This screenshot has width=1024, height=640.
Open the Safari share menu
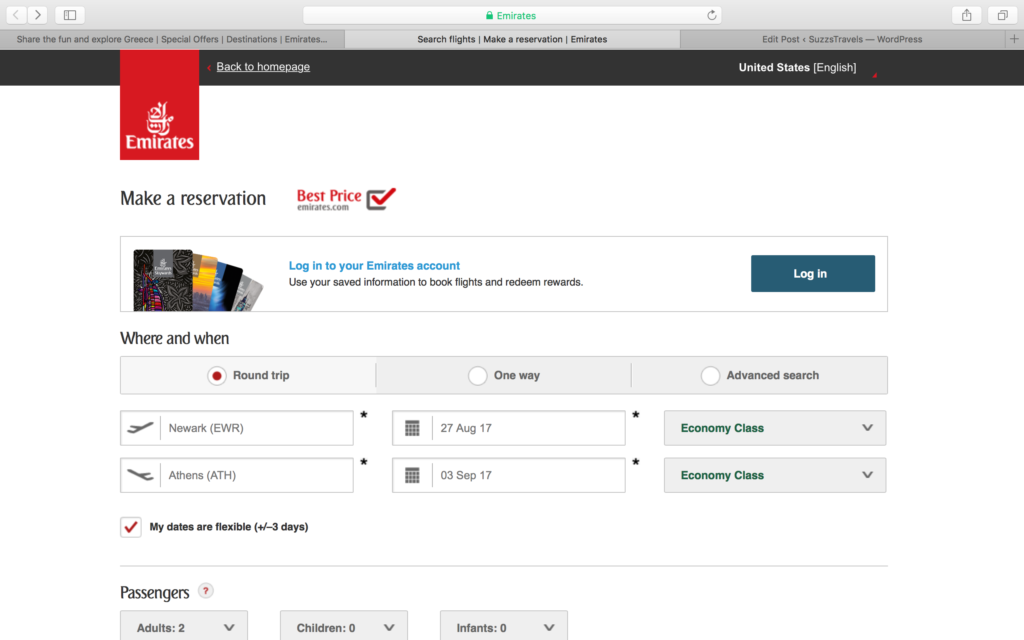(967, 14)
